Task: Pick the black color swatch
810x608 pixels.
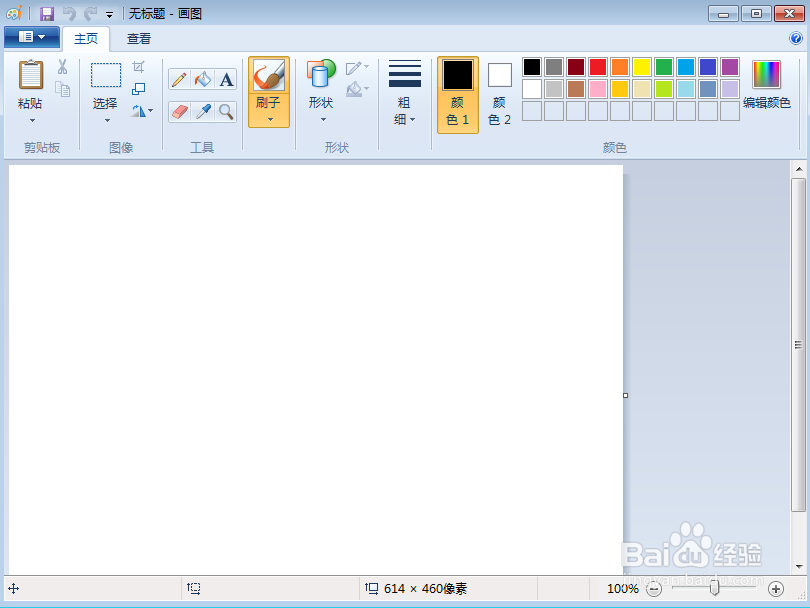Action: pyautogui.click(x=532, y=67)
